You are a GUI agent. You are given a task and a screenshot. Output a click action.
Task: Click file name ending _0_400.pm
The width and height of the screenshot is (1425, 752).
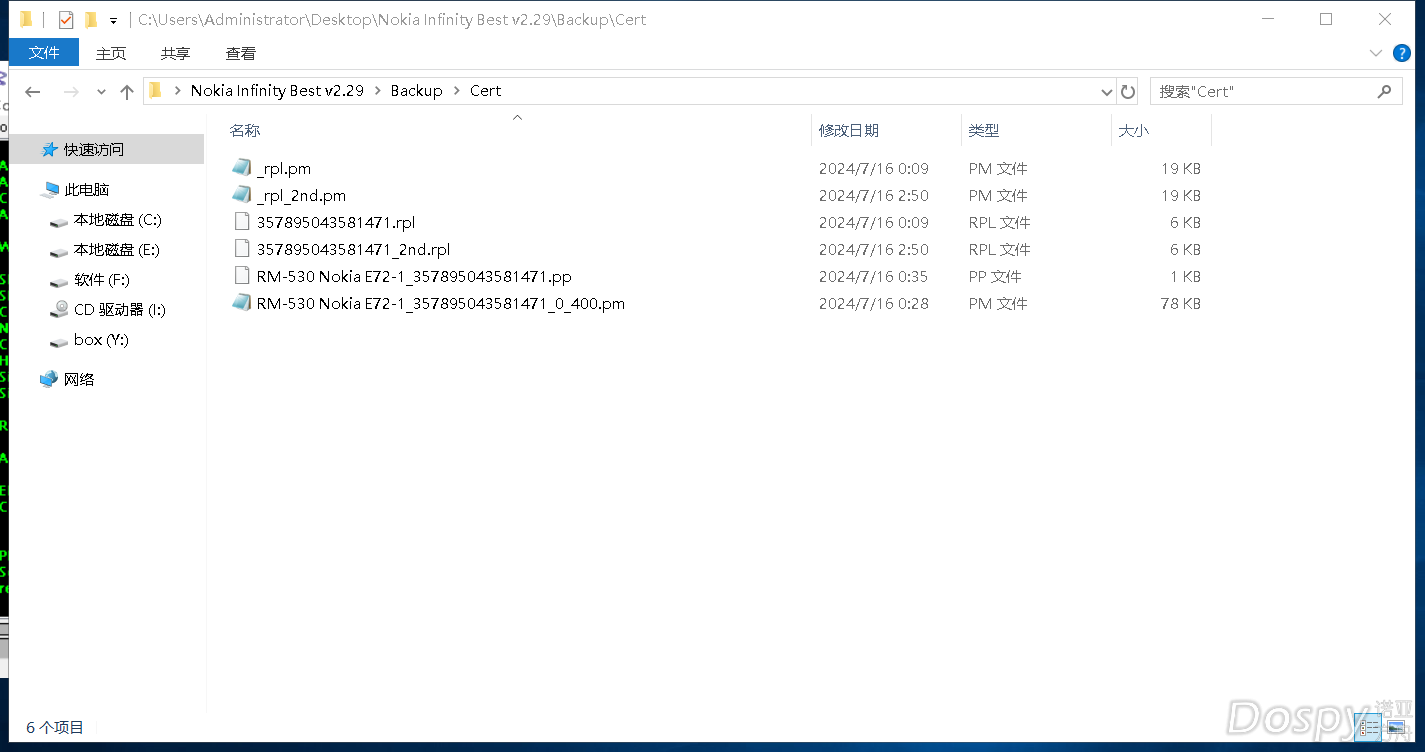tap(441, 304)
